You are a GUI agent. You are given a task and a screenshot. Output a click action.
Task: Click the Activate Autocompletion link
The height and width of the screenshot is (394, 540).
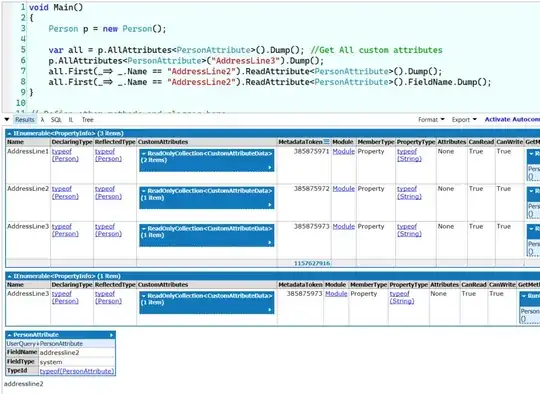tap(512, 120)
